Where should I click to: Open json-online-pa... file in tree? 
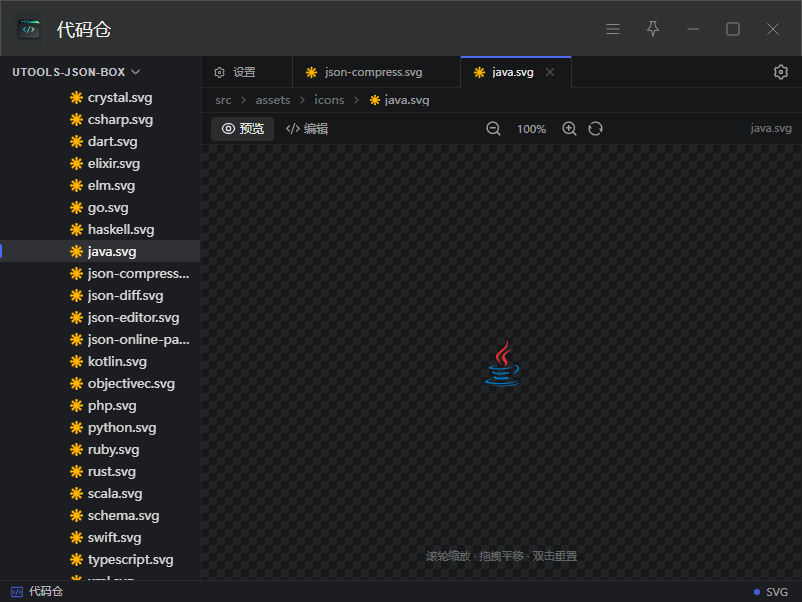(100, 340)
